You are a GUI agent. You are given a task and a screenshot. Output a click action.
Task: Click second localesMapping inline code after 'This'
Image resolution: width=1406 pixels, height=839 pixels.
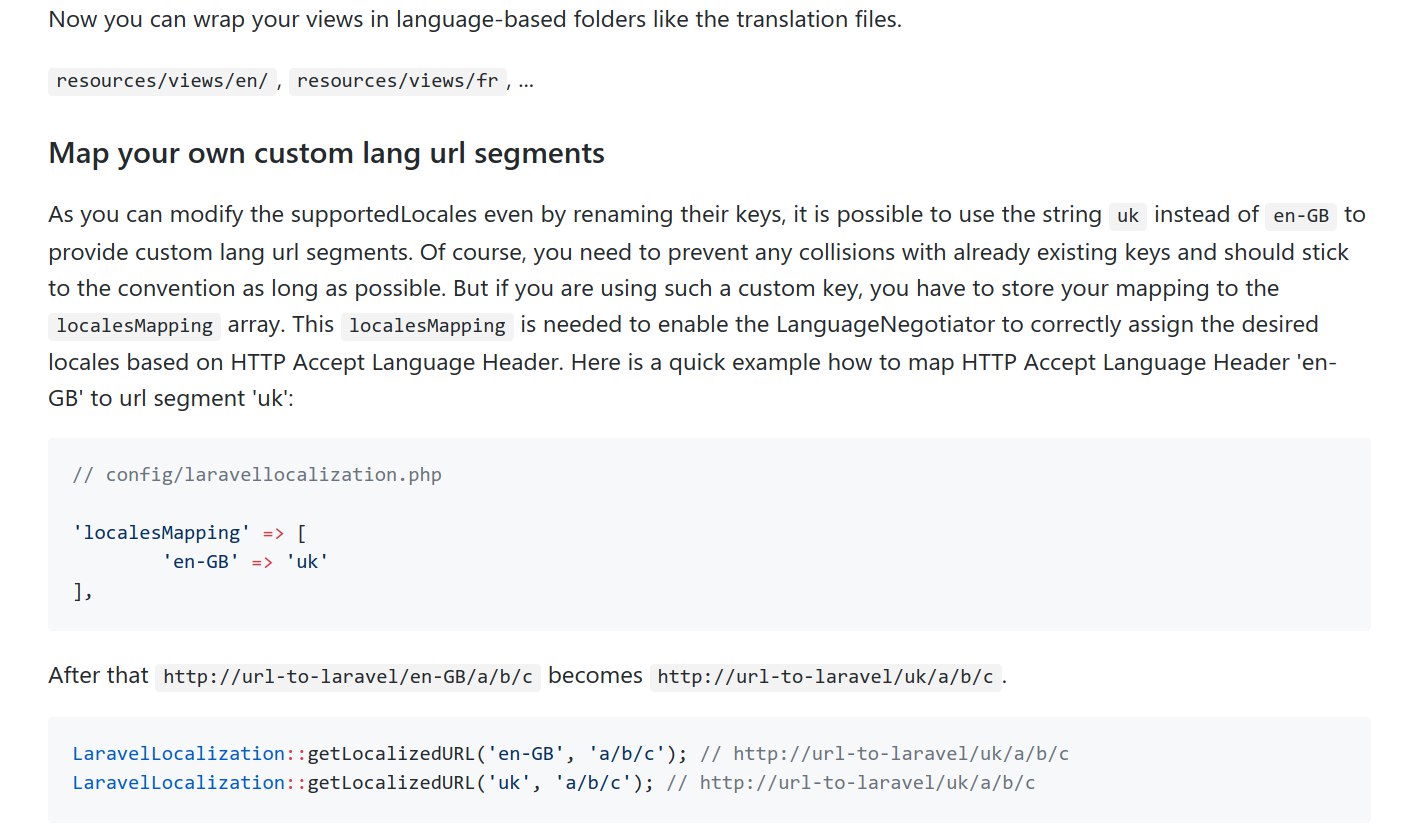point(428,326)
